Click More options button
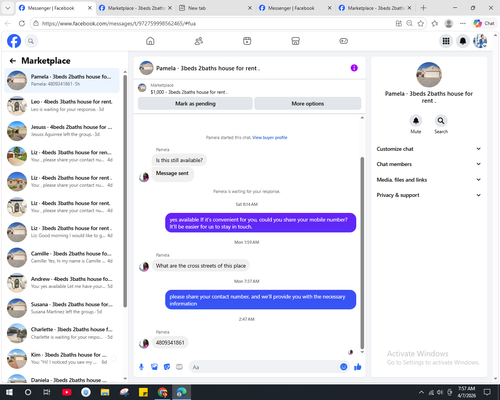 (308, 104)
